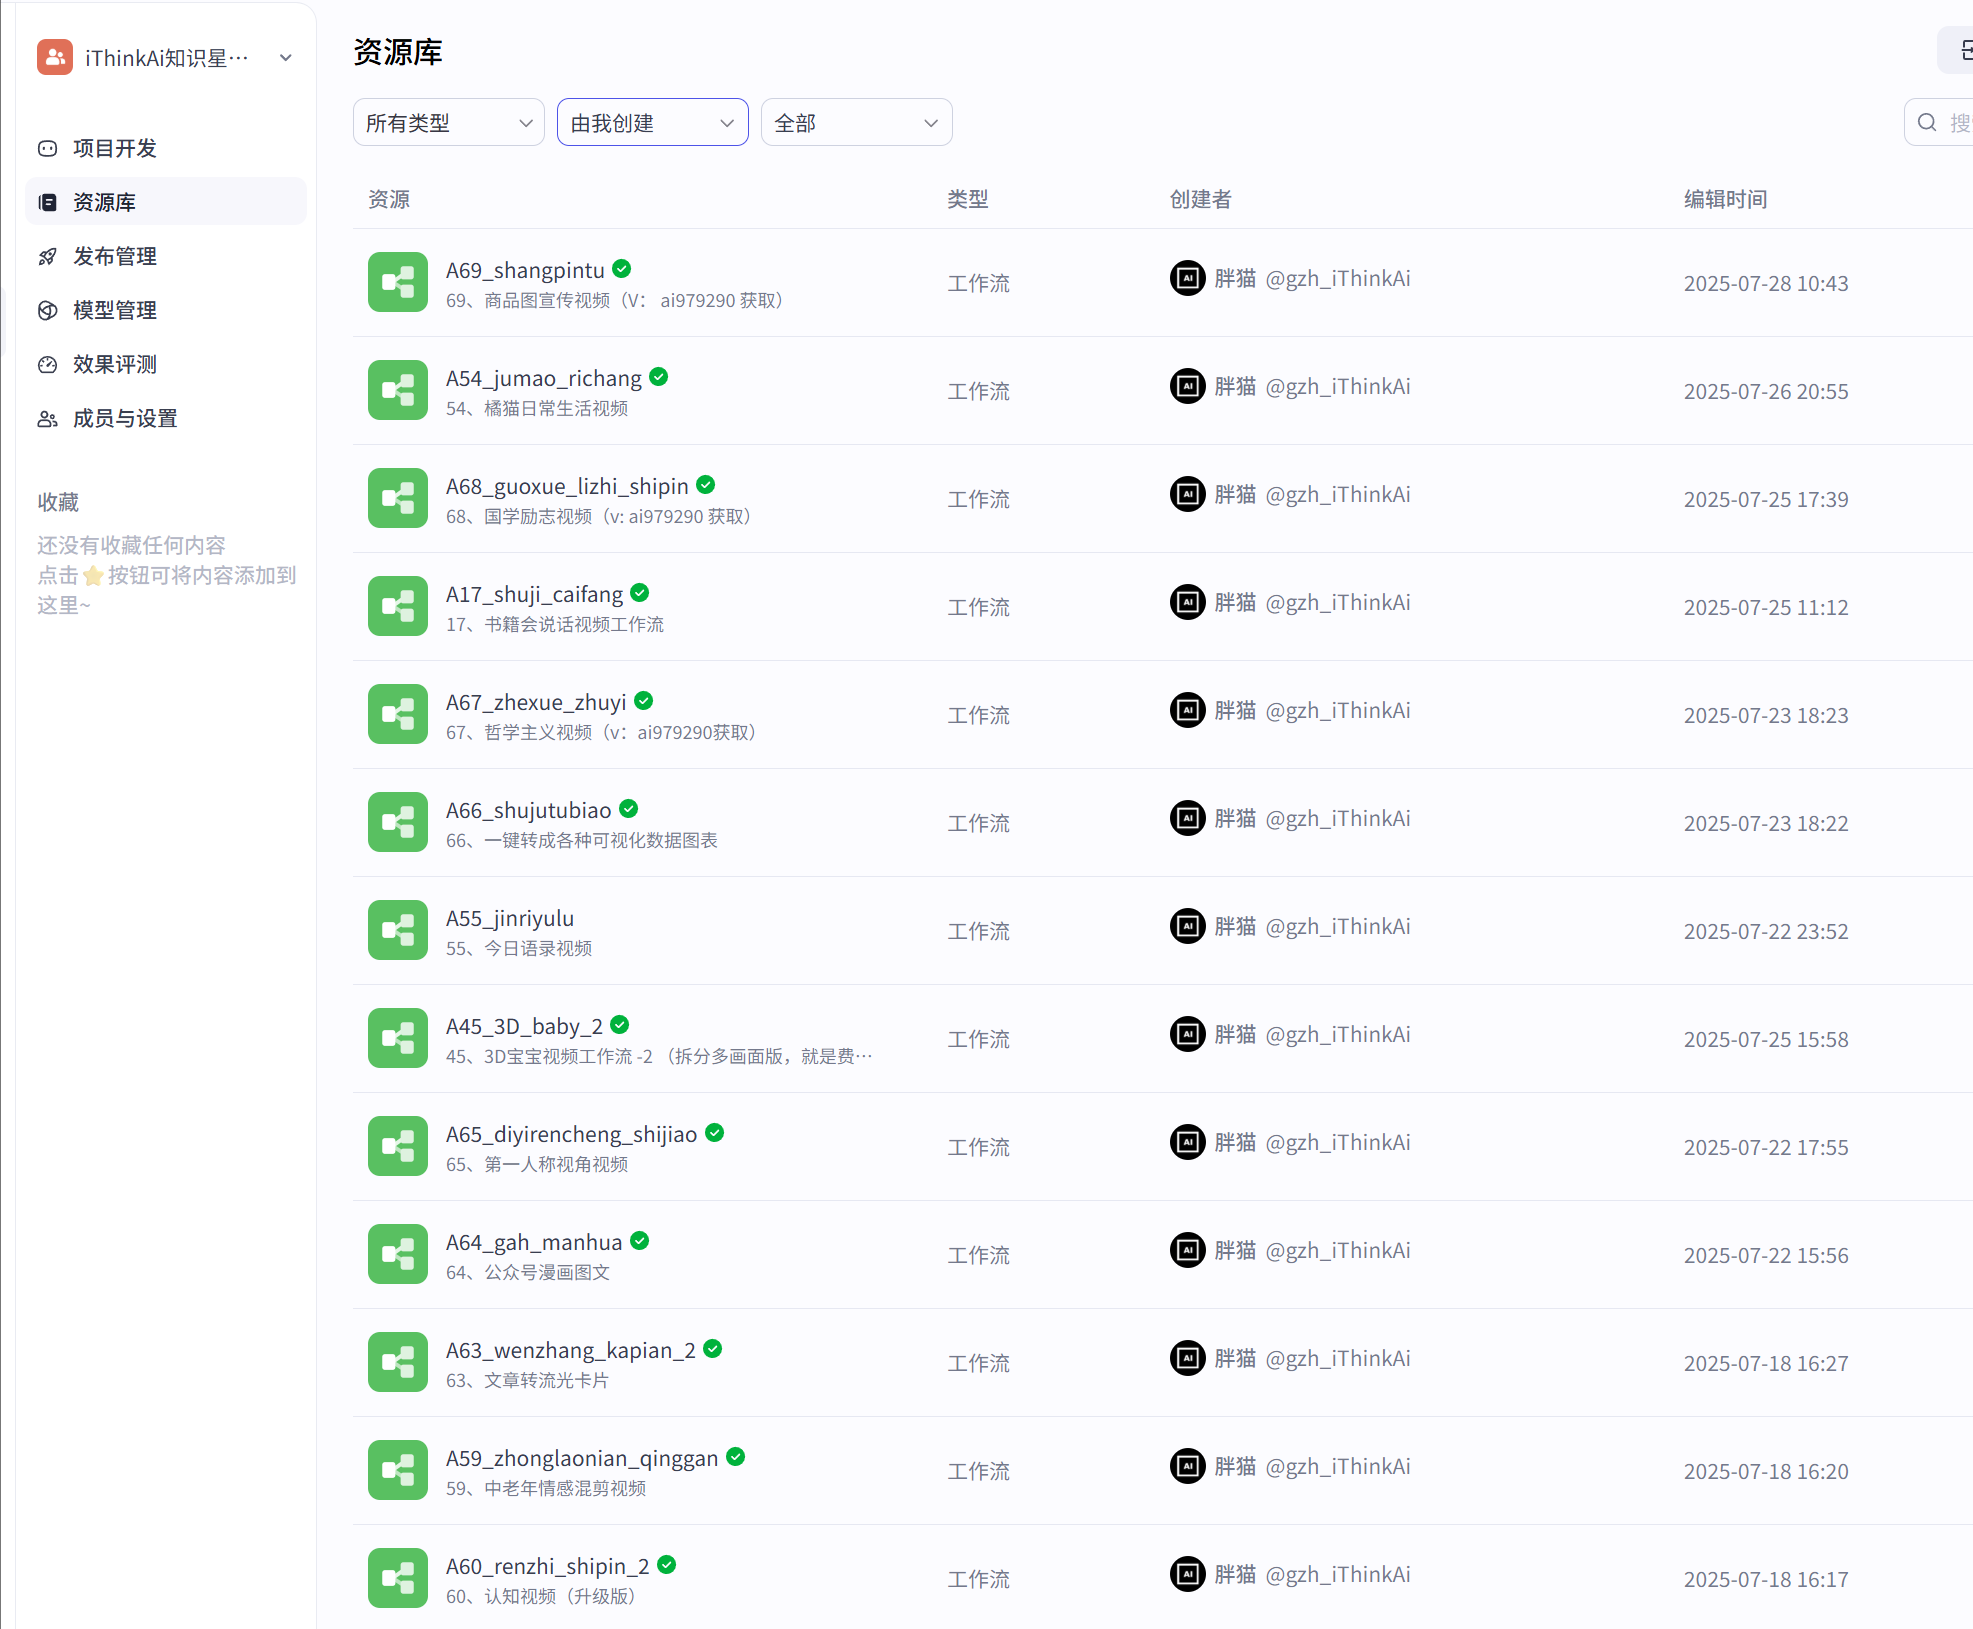The image size is (1973, 1629).
Task: Select 资源库 in the sidebar
Action: (166, 202)
